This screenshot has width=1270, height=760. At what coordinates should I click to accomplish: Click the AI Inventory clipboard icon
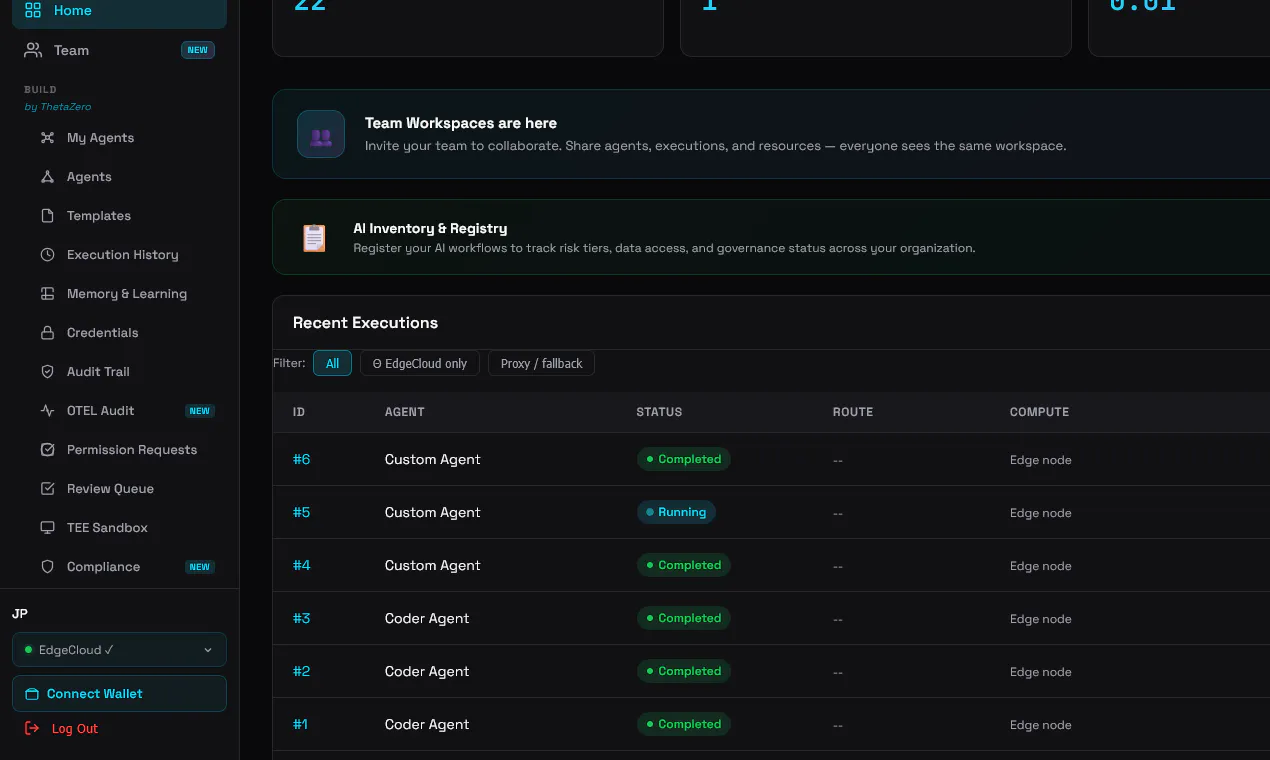click(314, 238)
